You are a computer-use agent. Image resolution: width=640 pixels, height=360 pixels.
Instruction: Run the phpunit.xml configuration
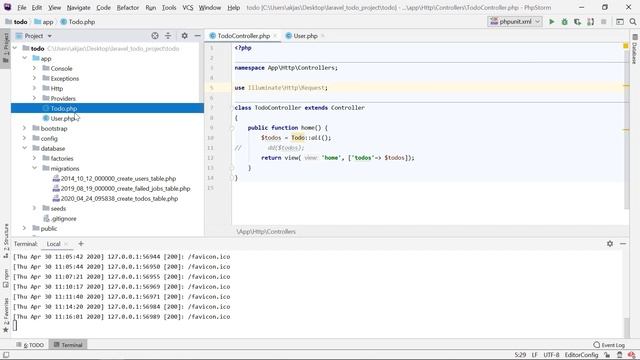coord(551,22)
